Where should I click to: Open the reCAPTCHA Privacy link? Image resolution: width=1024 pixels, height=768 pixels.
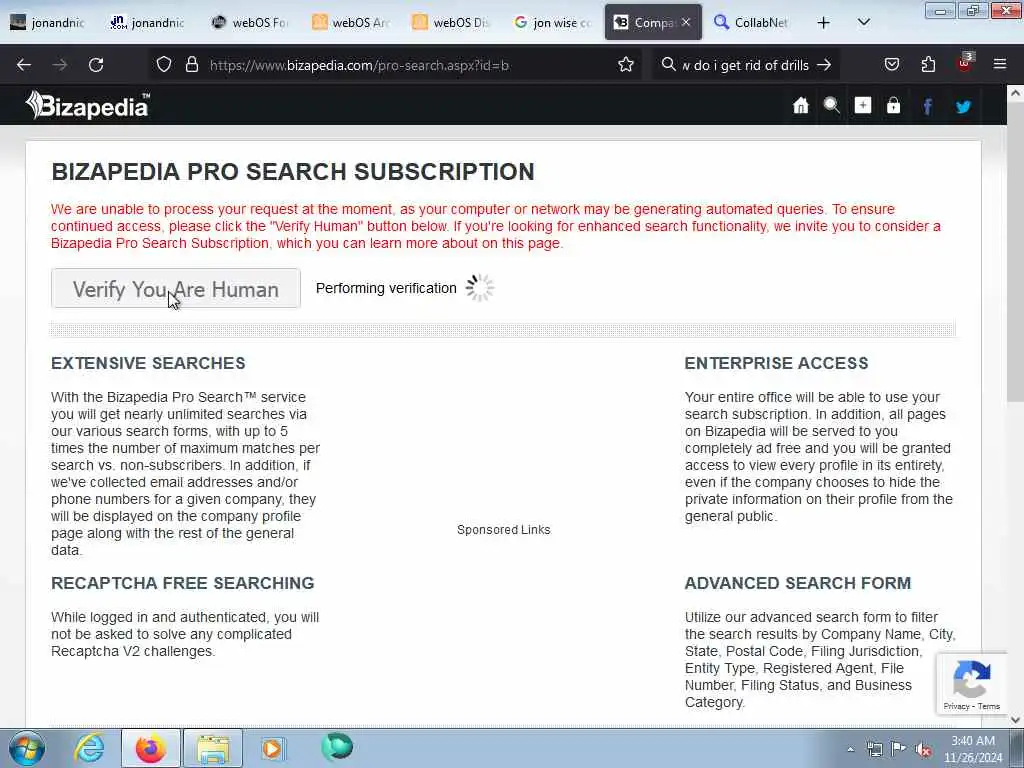tap(956, 706)
